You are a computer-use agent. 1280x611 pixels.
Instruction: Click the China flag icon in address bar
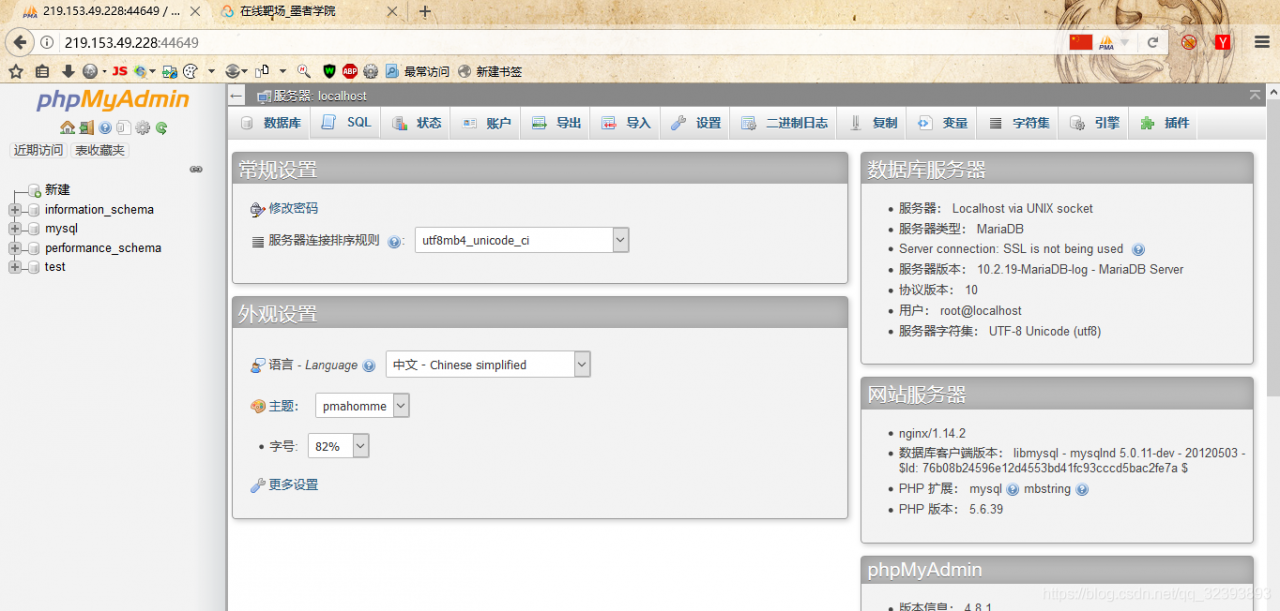[x=1081, y=42]
